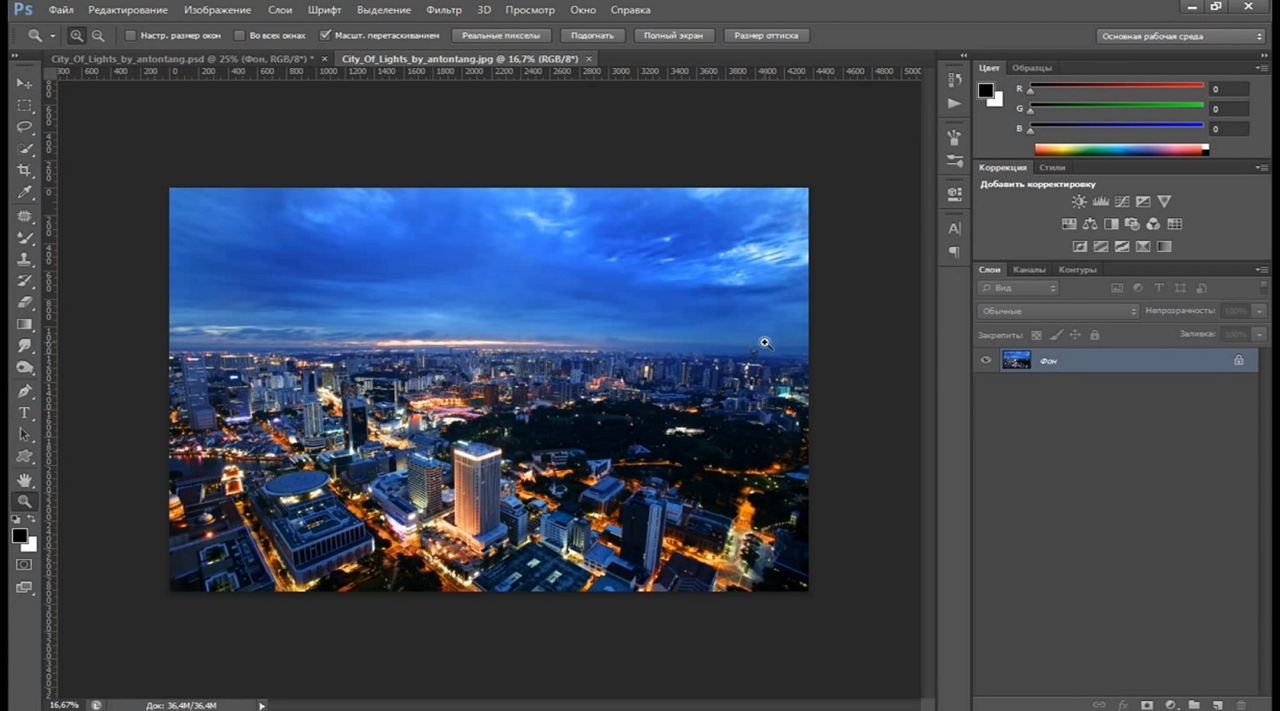Click the Zoom In mode icon
The width and height of the screenshot is (1280, 711).
click(x=77, y=36)
